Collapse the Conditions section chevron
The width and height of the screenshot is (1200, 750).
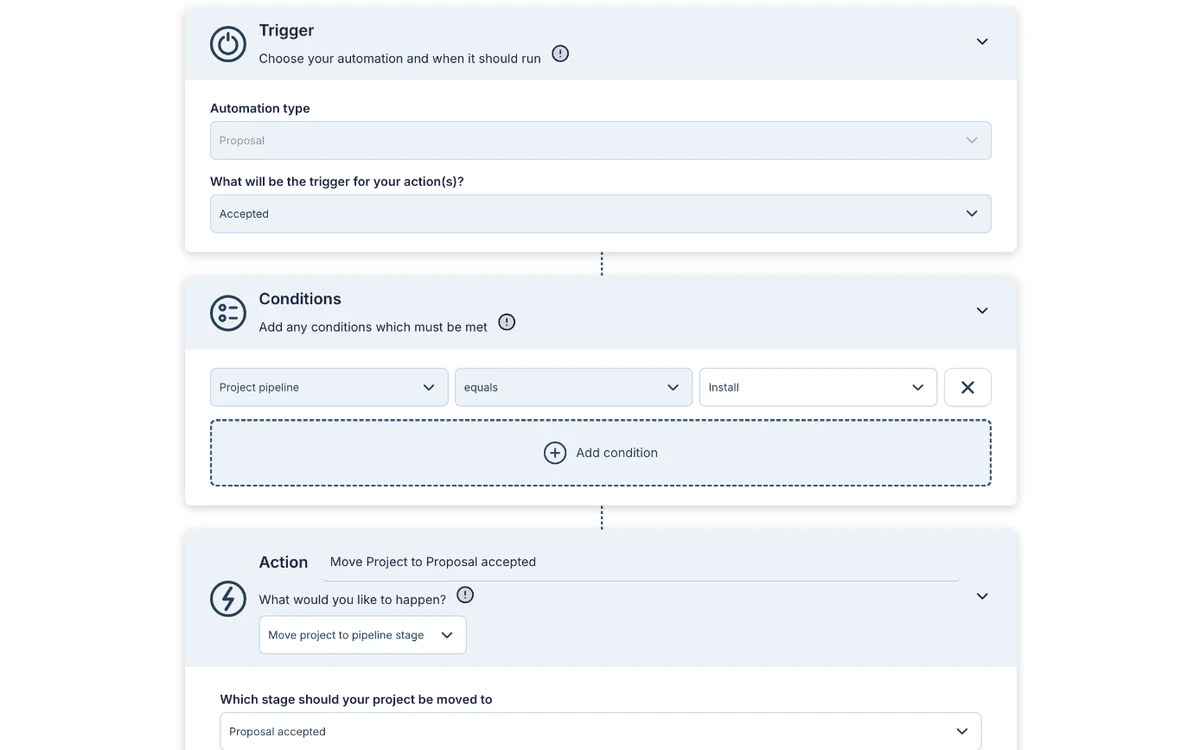[x=982, y=311]
